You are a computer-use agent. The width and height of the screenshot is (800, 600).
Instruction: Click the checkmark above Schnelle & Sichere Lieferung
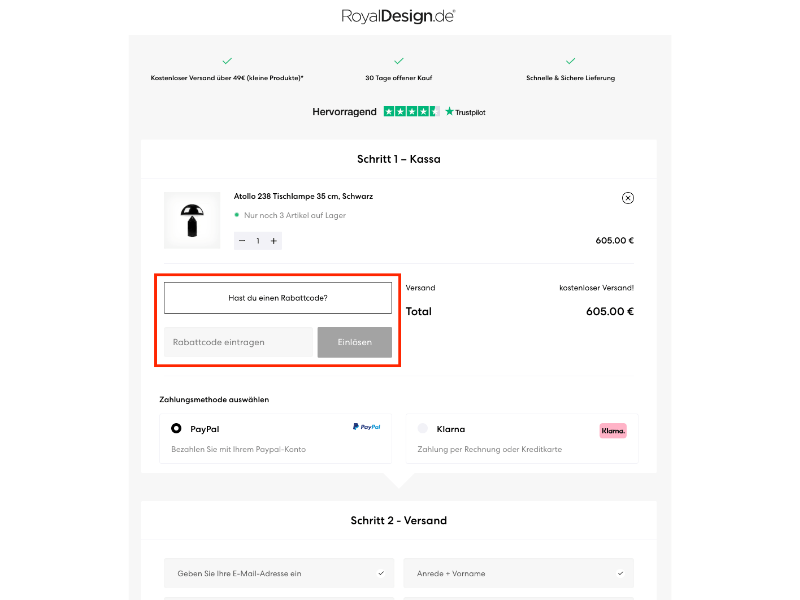(x=571, y=60)
